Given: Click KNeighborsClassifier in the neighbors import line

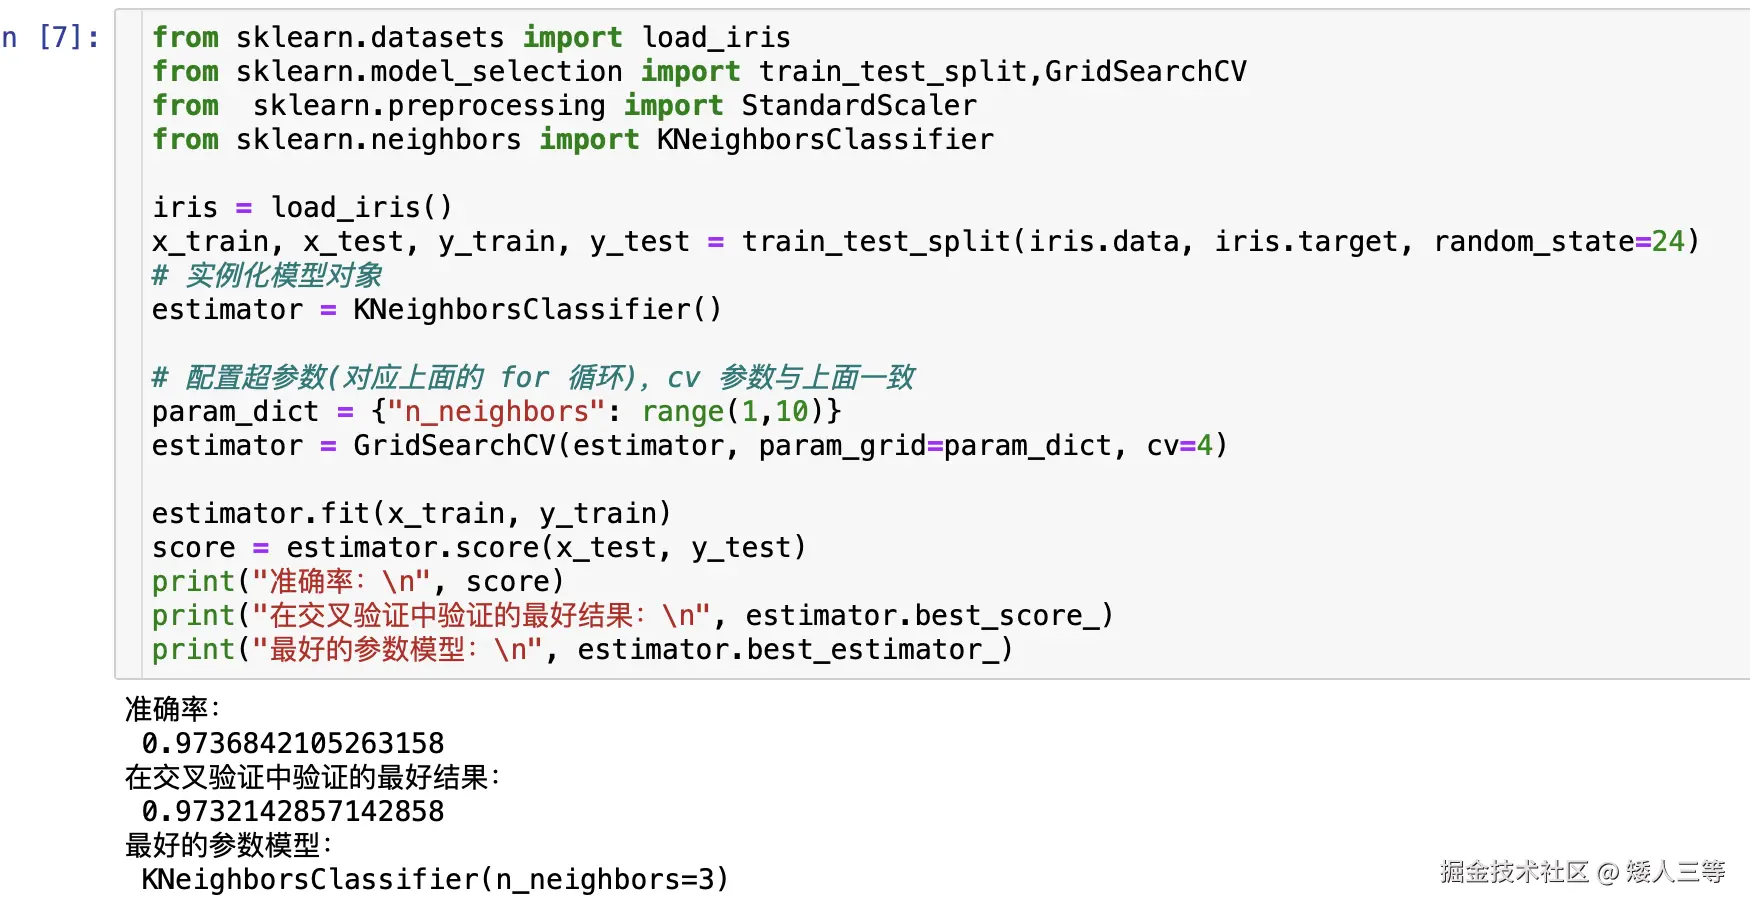Looking at the screenshot, I should (x=824, y=140).
